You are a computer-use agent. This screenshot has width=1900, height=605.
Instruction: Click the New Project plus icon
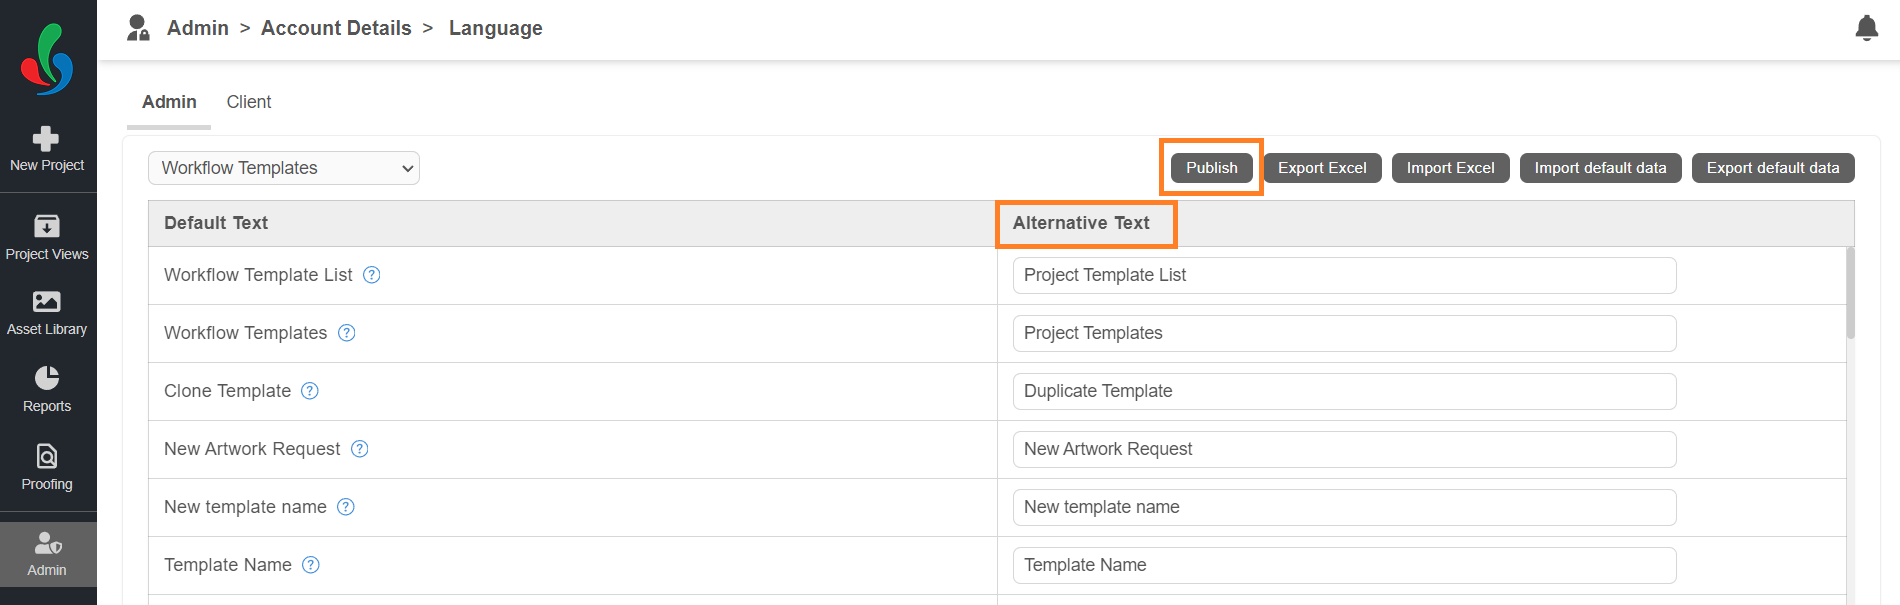[46, 138]
